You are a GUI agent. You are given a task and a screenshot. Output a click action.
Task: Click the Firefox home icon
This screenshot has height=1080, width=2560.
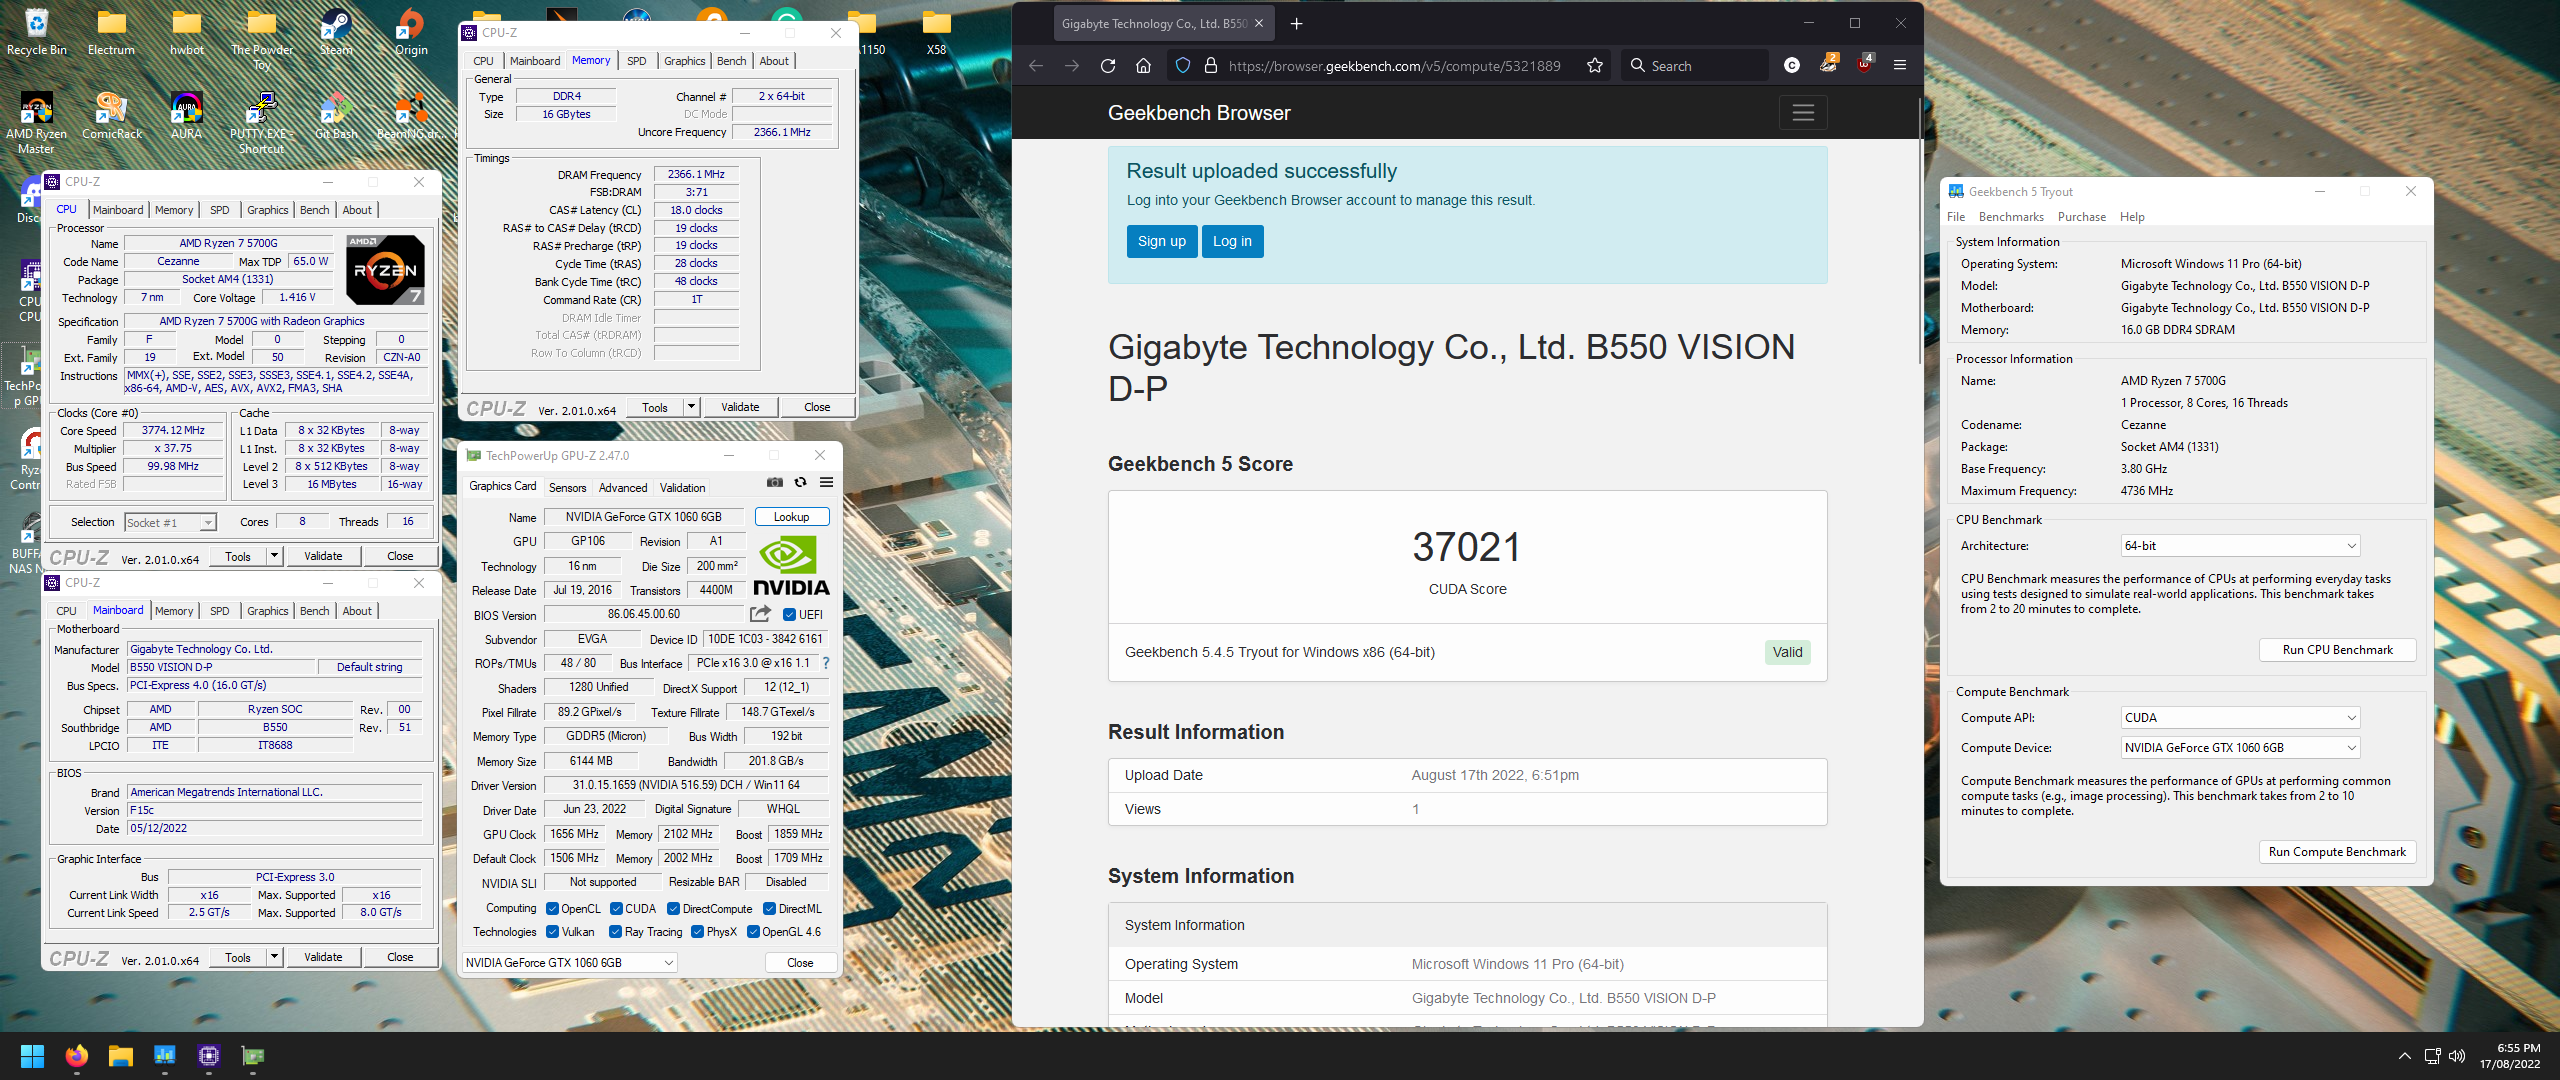[1143, 66]
